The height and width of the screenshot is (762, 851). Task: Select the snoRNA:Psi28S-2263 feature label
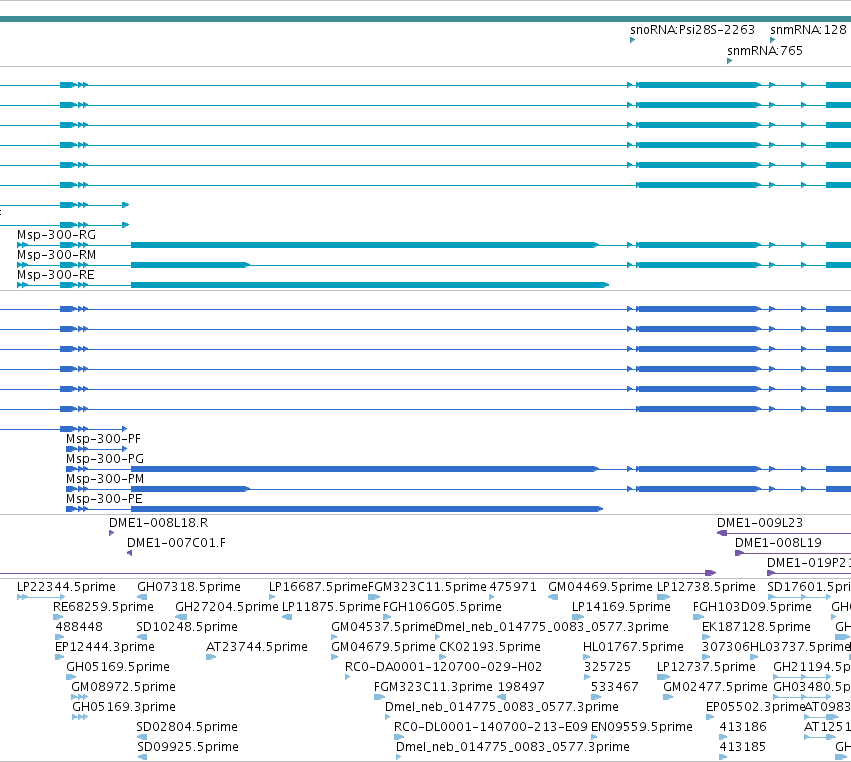point(692,30)
